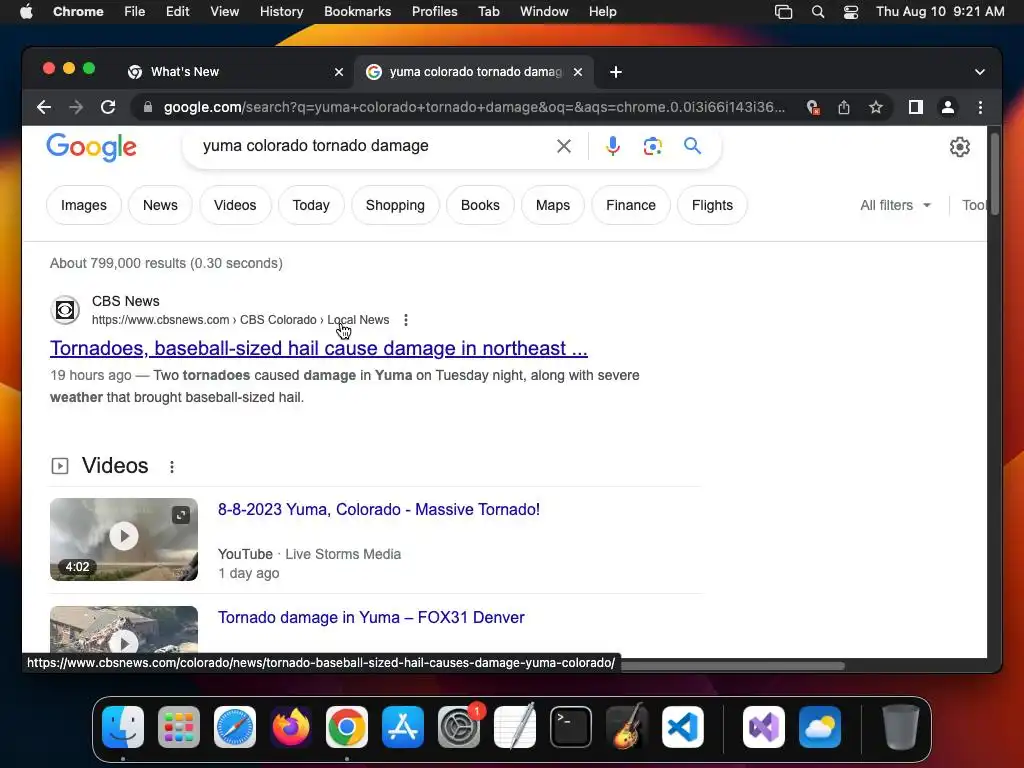Screen dimensions: 1024x768
Task: Open Tornado damage in Yuma FOX31 Denver link
Action: pos(371,617)
